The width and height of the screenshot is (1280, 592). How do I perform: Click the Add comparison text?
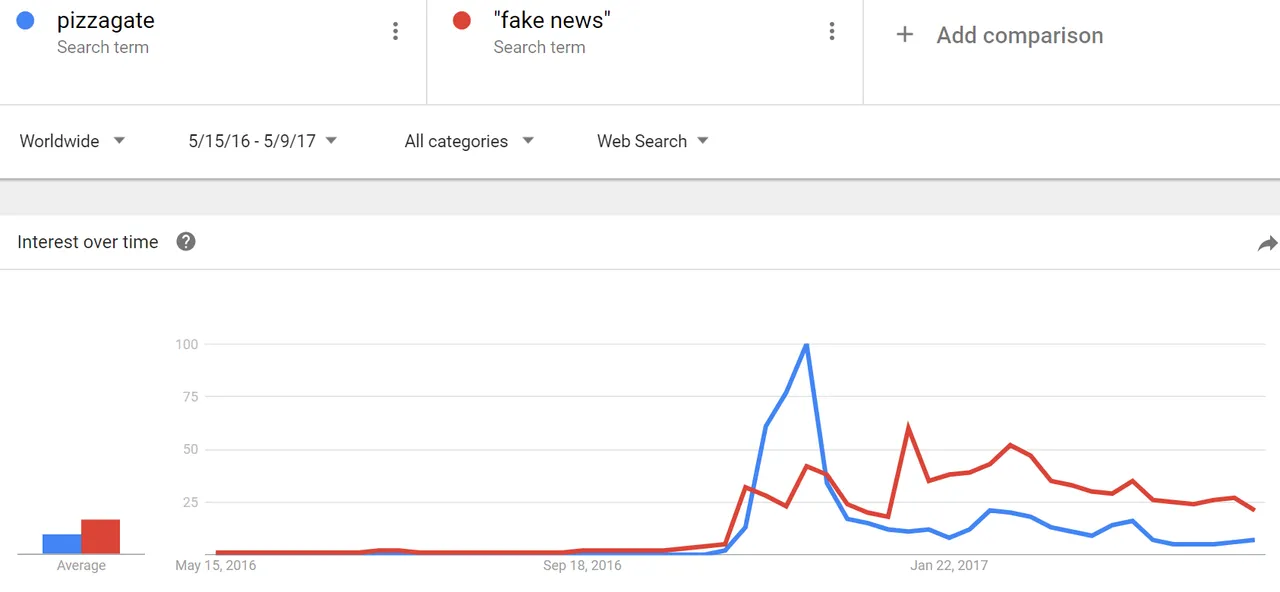coord(1020,35)
